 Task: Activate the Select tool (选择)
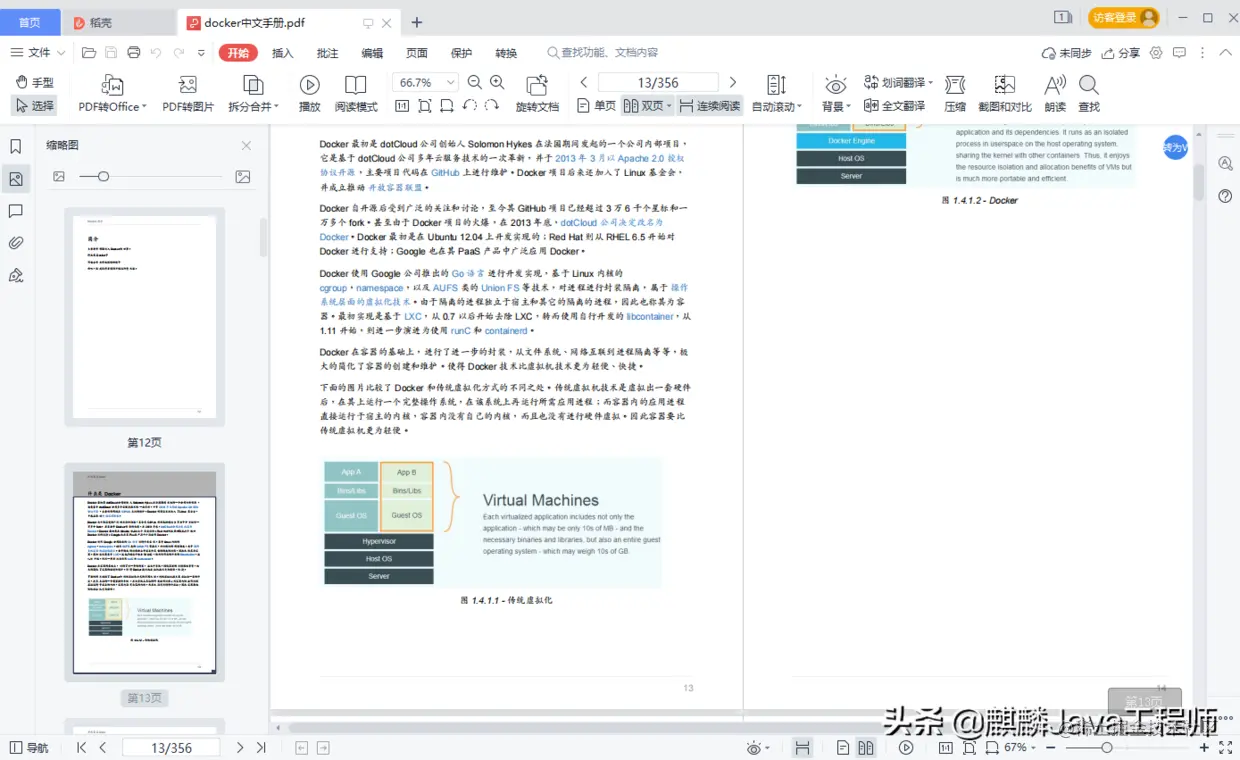click(35, 105)
